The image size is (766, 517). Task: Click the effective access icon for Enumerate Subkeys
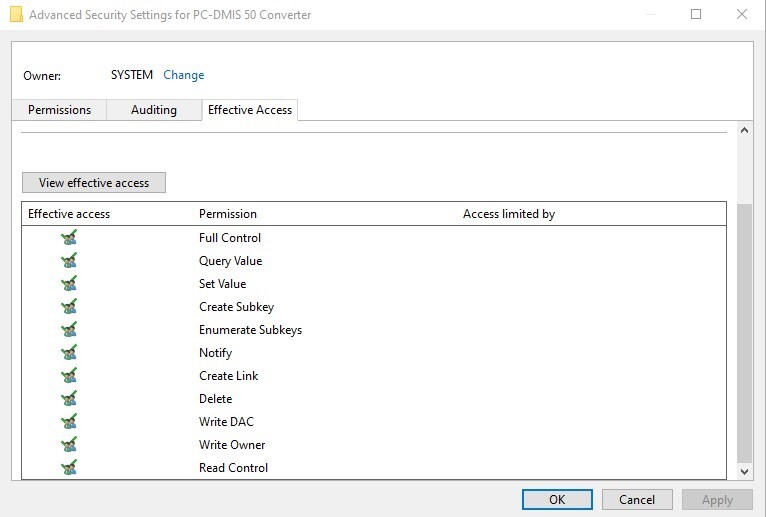point(69,330)
